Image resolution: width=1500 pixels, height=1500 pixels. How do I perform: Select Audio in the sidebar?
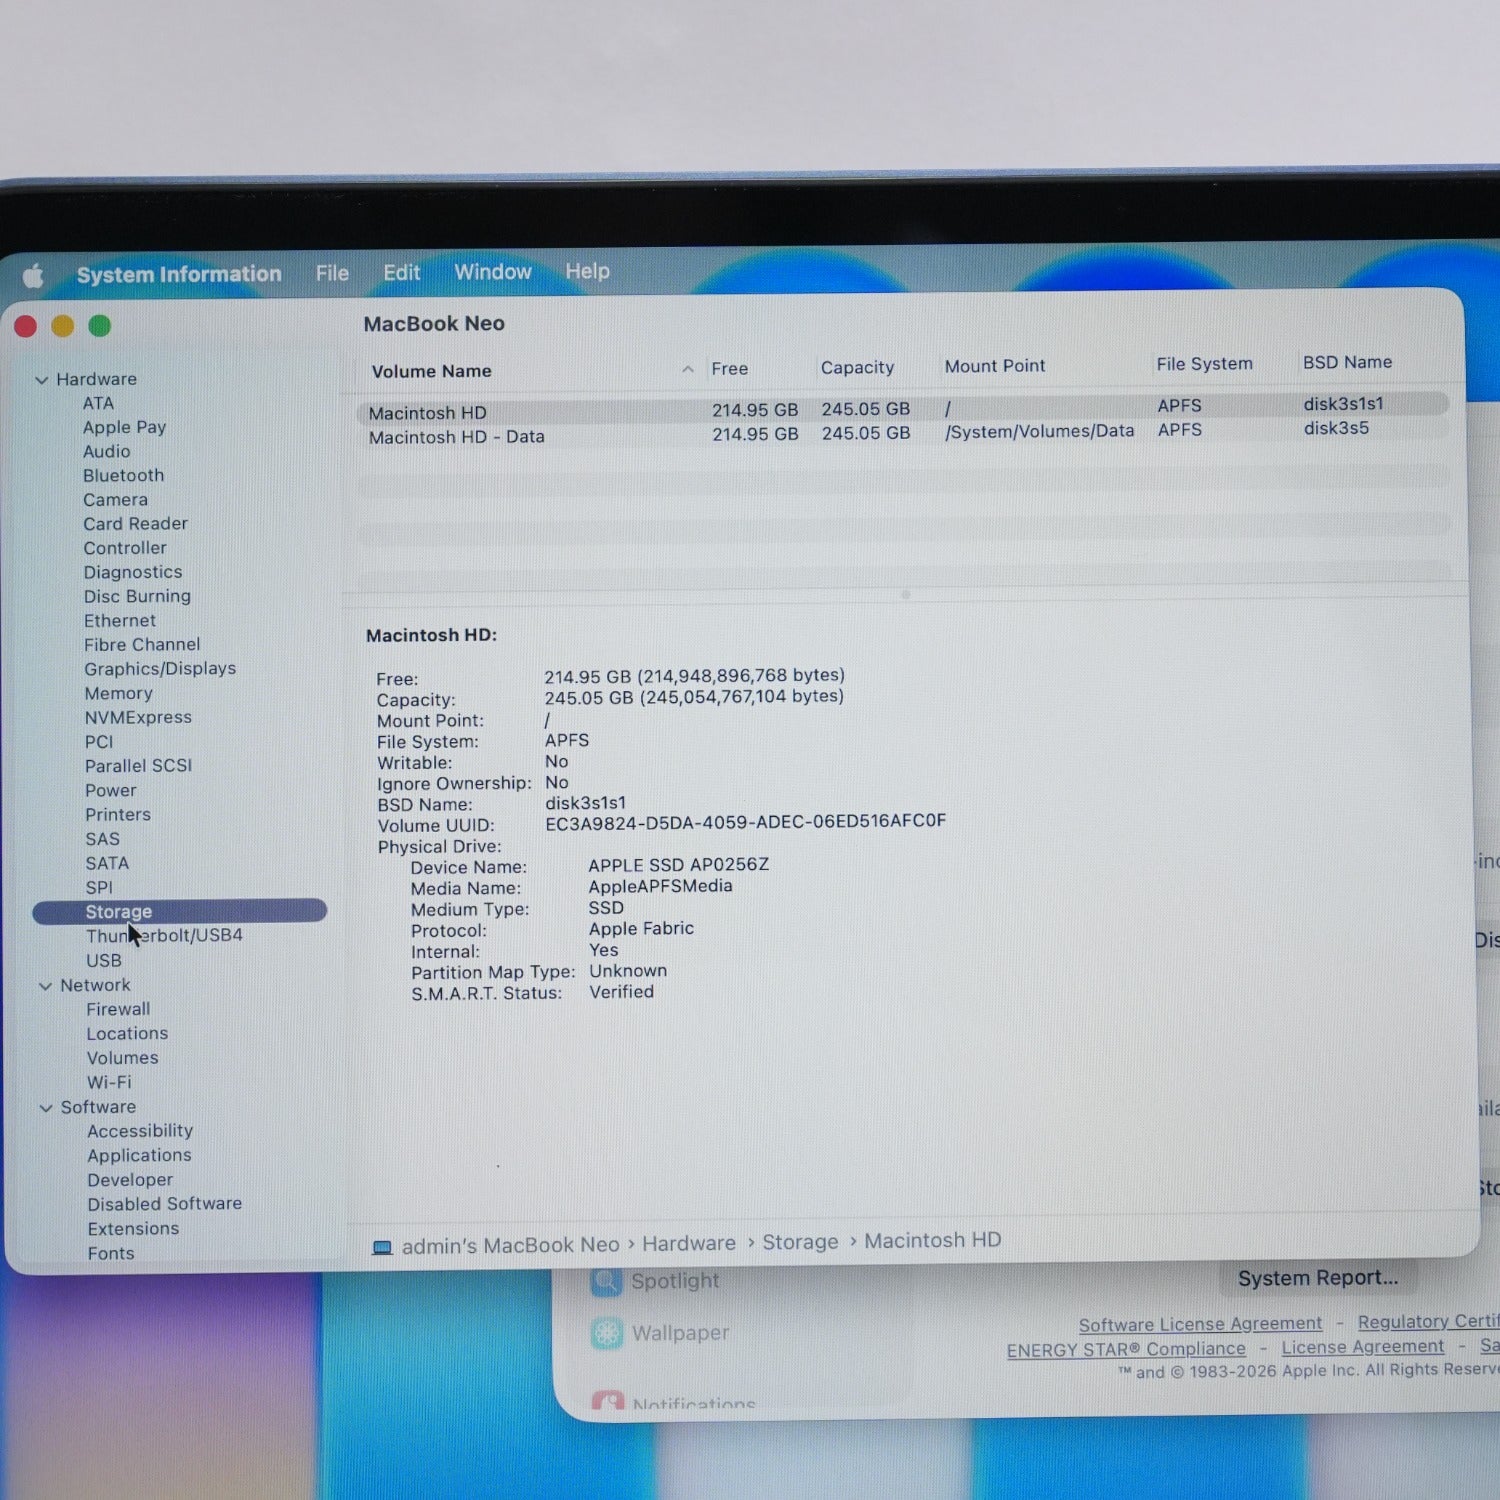pyautogui.click(x=106, y=451)
